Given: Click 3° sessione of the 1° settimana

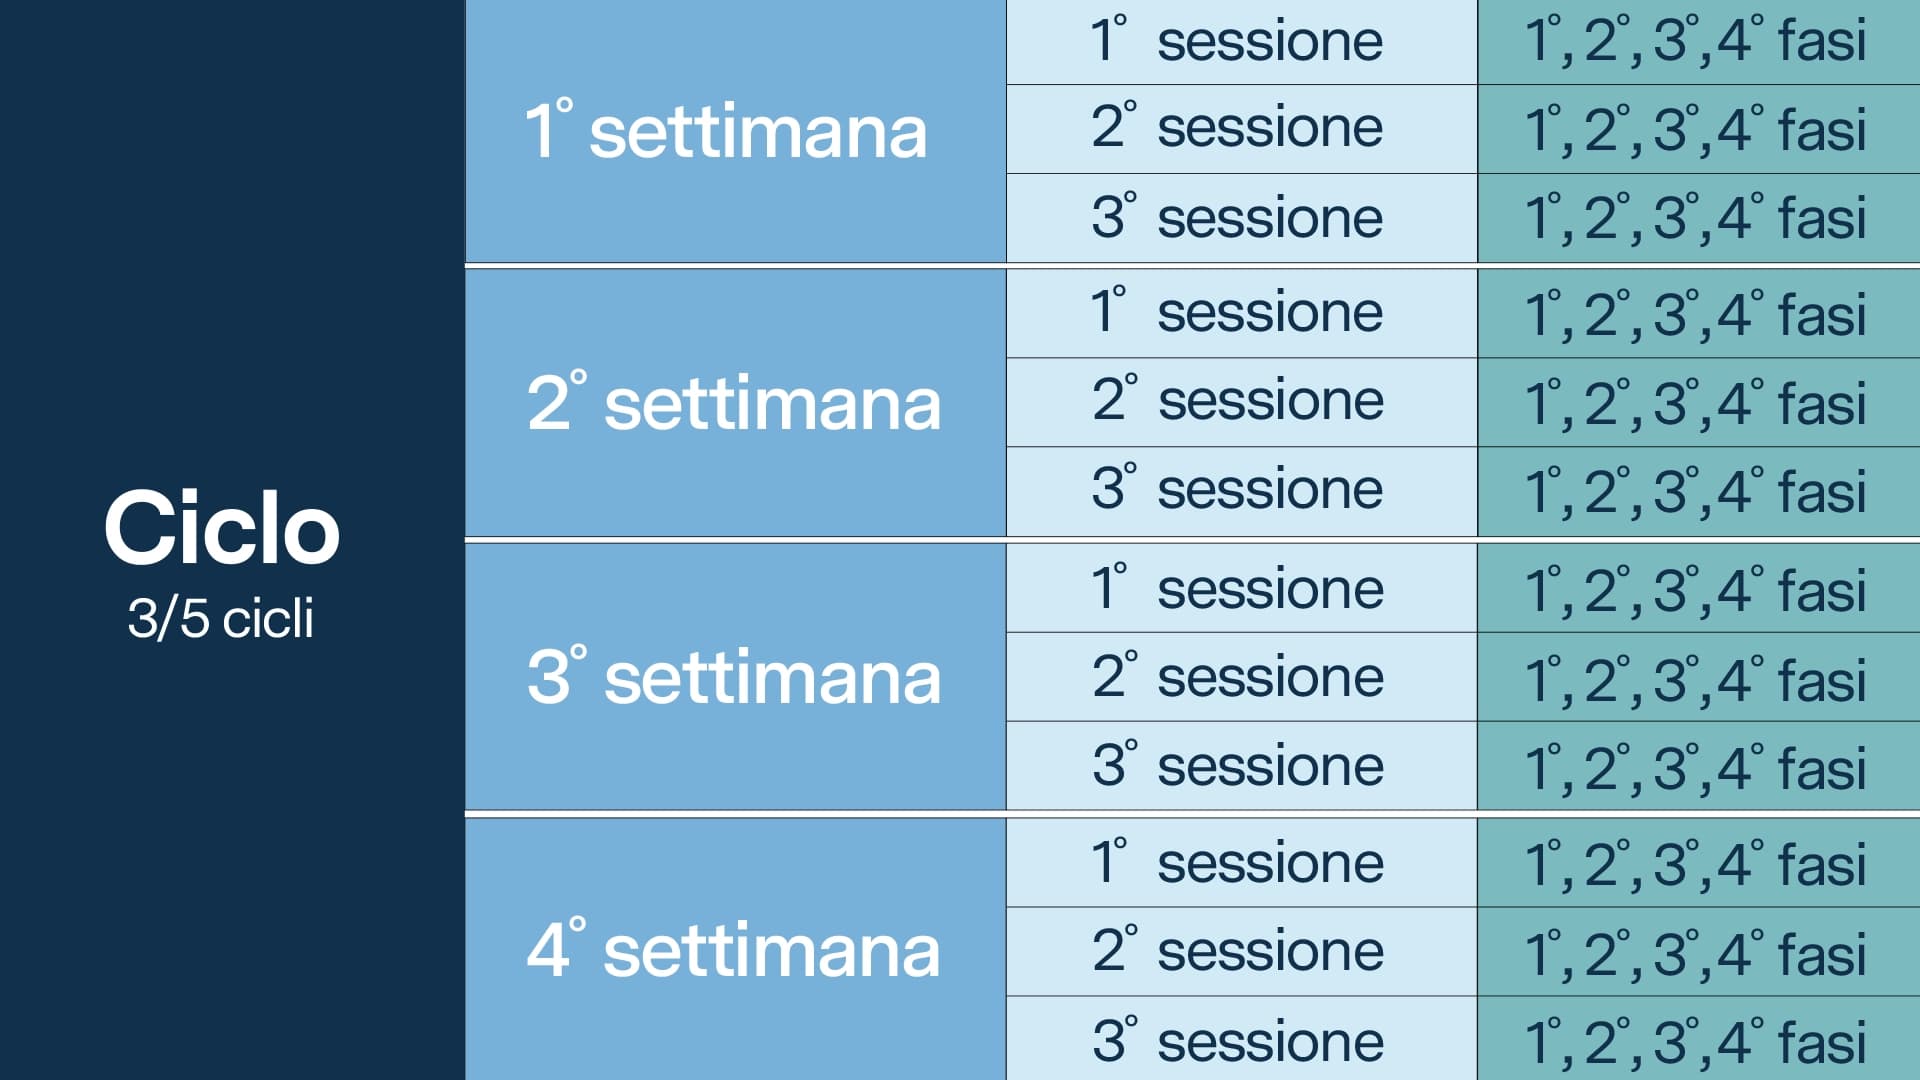Looking at the screenshot, I should pos(1240,218).
